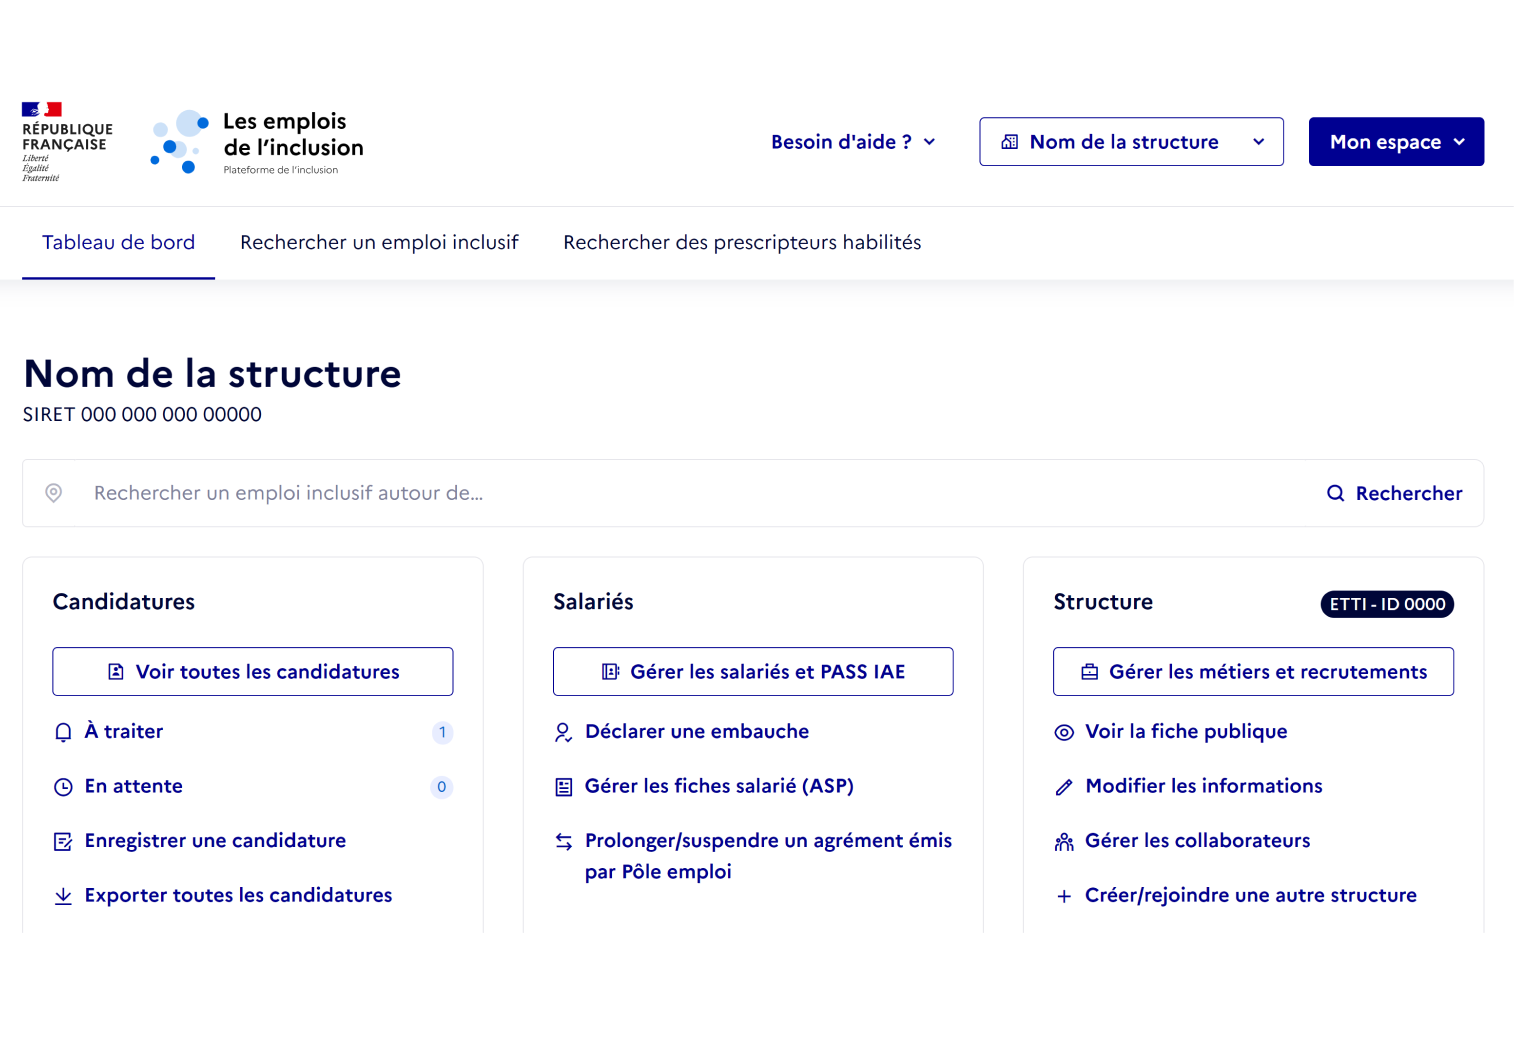This screenshot has width=1516, height=1050.
Task: Click the team icon beside Gérer les collaborateurs
Action: [1064, 842]
